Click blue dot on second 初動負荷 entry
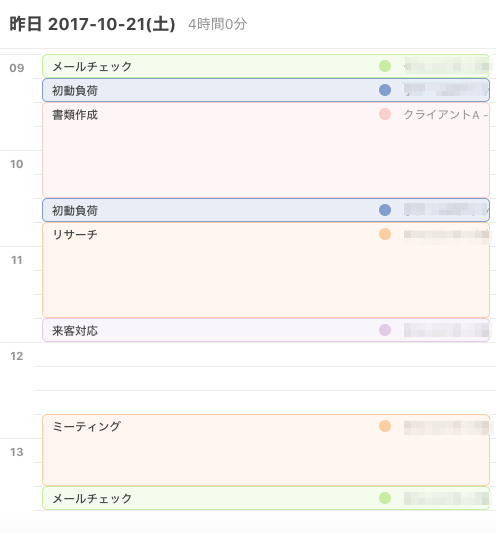The width and height of the screenshot is (496, 533). (385, 210)
